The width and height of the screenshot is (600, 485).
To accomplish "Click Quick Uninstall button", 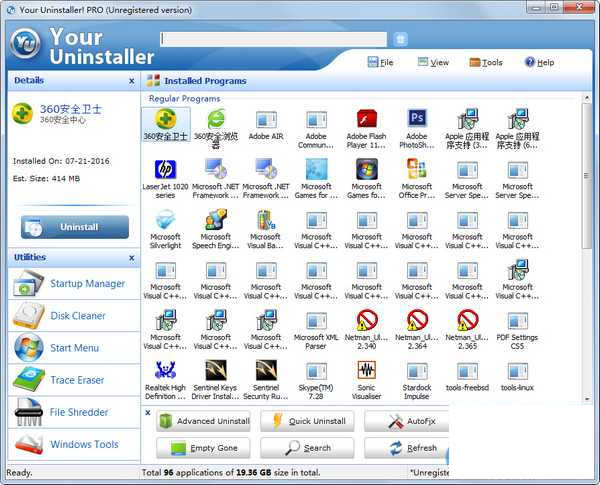I will pyautogui.click(x=307, y=421).
